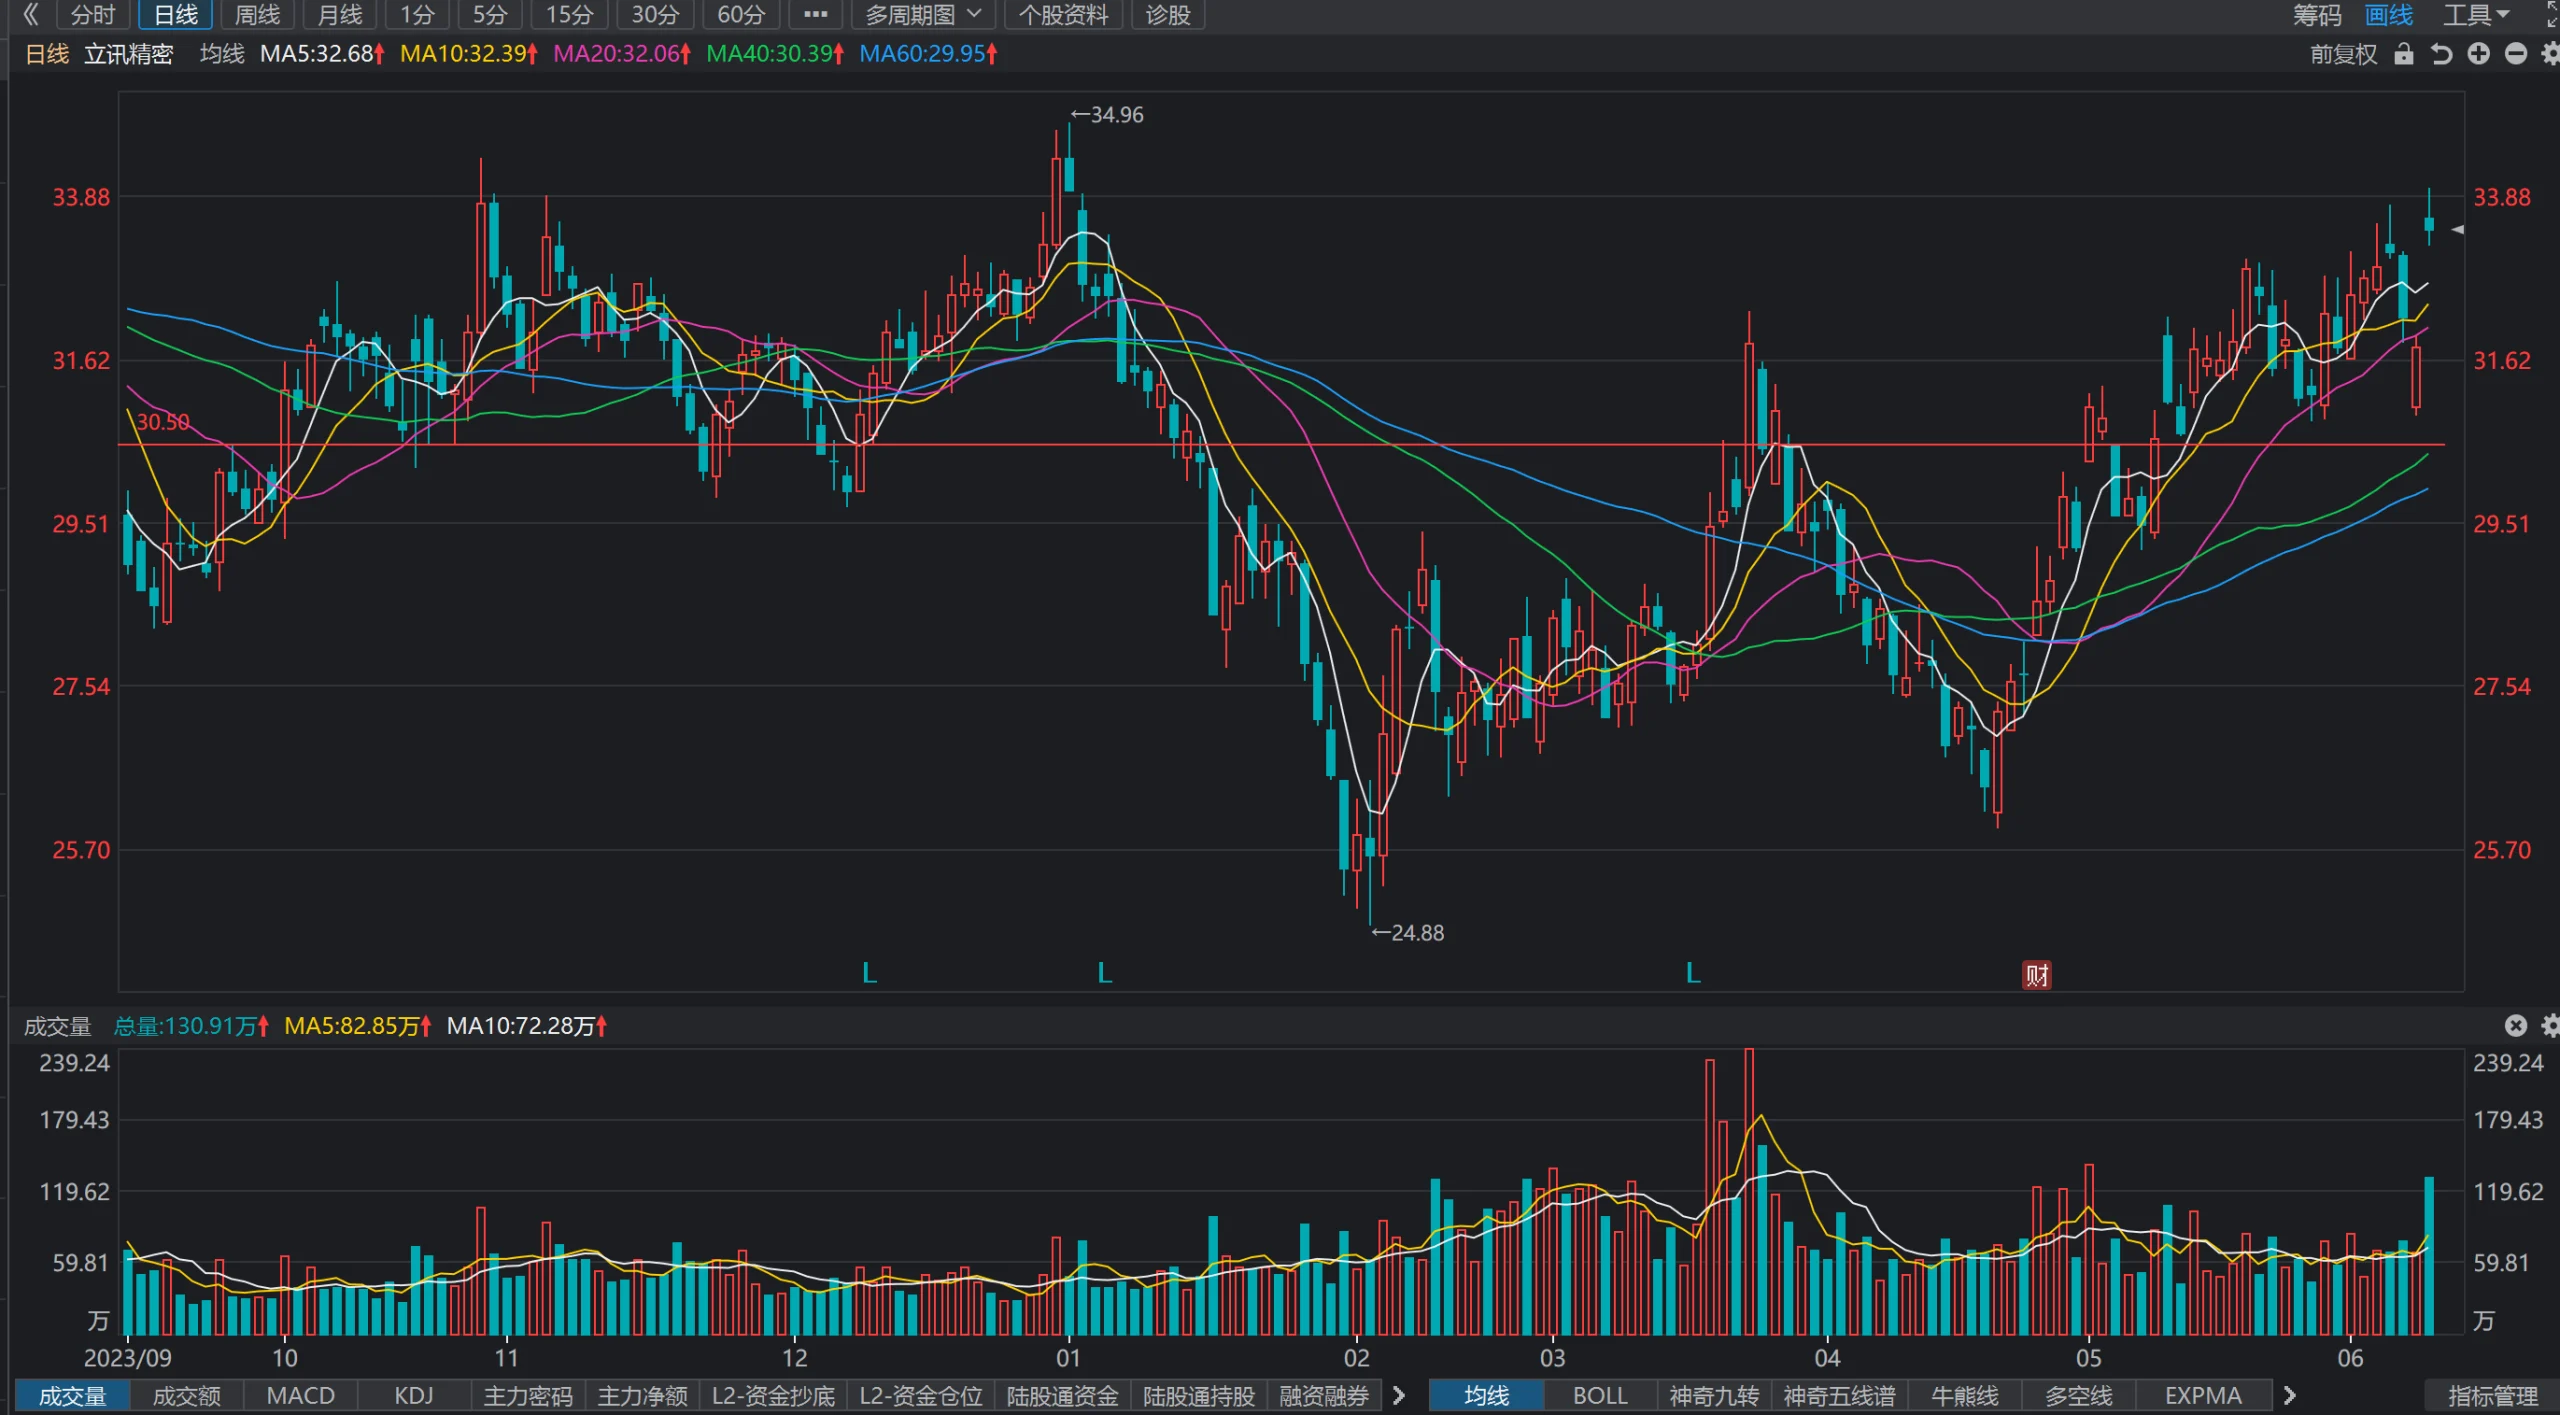Click the stock name 立讯精密
This screenshot has height=1415, width=2560.
coord(128,54)
